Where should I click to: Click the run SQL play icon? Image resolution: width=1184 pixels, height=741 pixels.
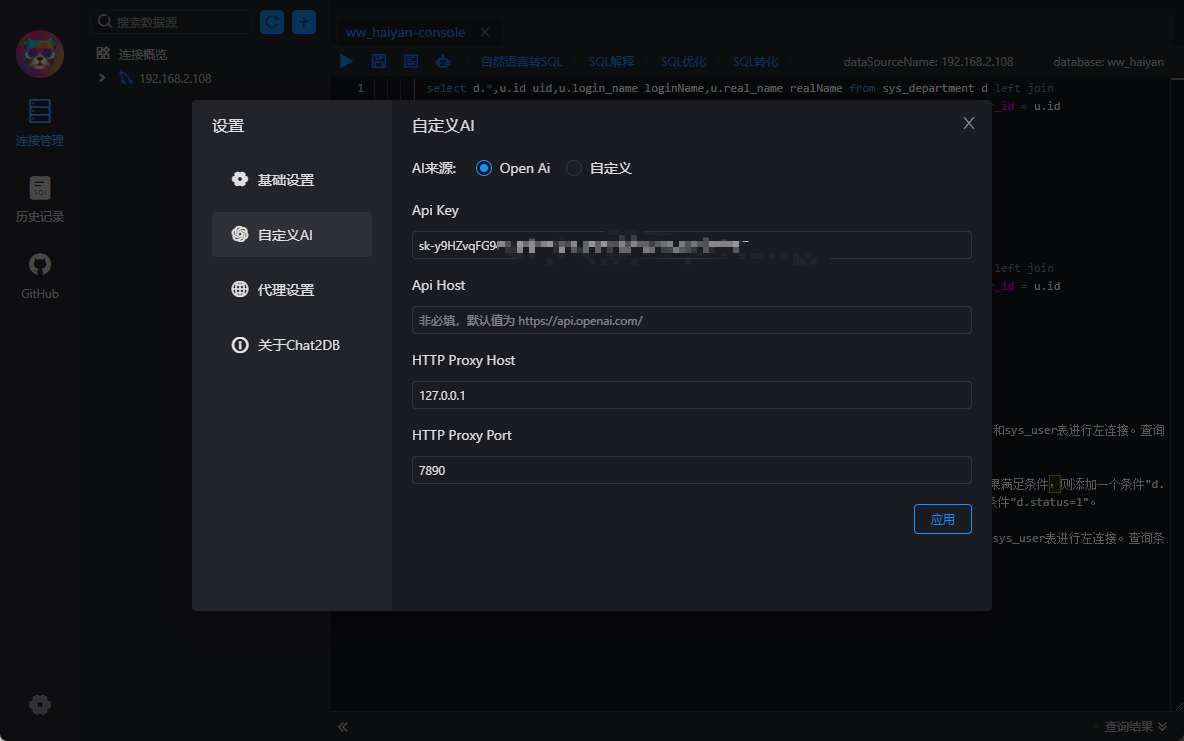pos(346,61)
